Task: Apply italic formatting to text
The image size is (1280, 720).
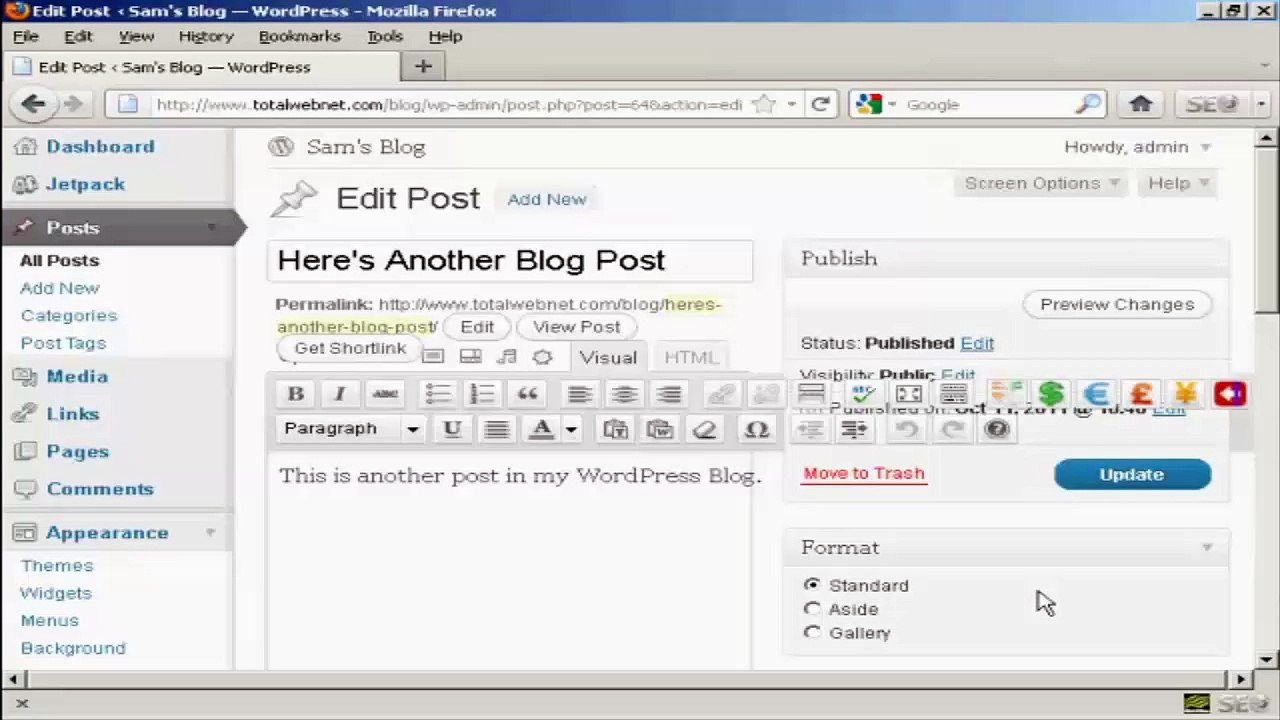Action: (x=339, y=394)
